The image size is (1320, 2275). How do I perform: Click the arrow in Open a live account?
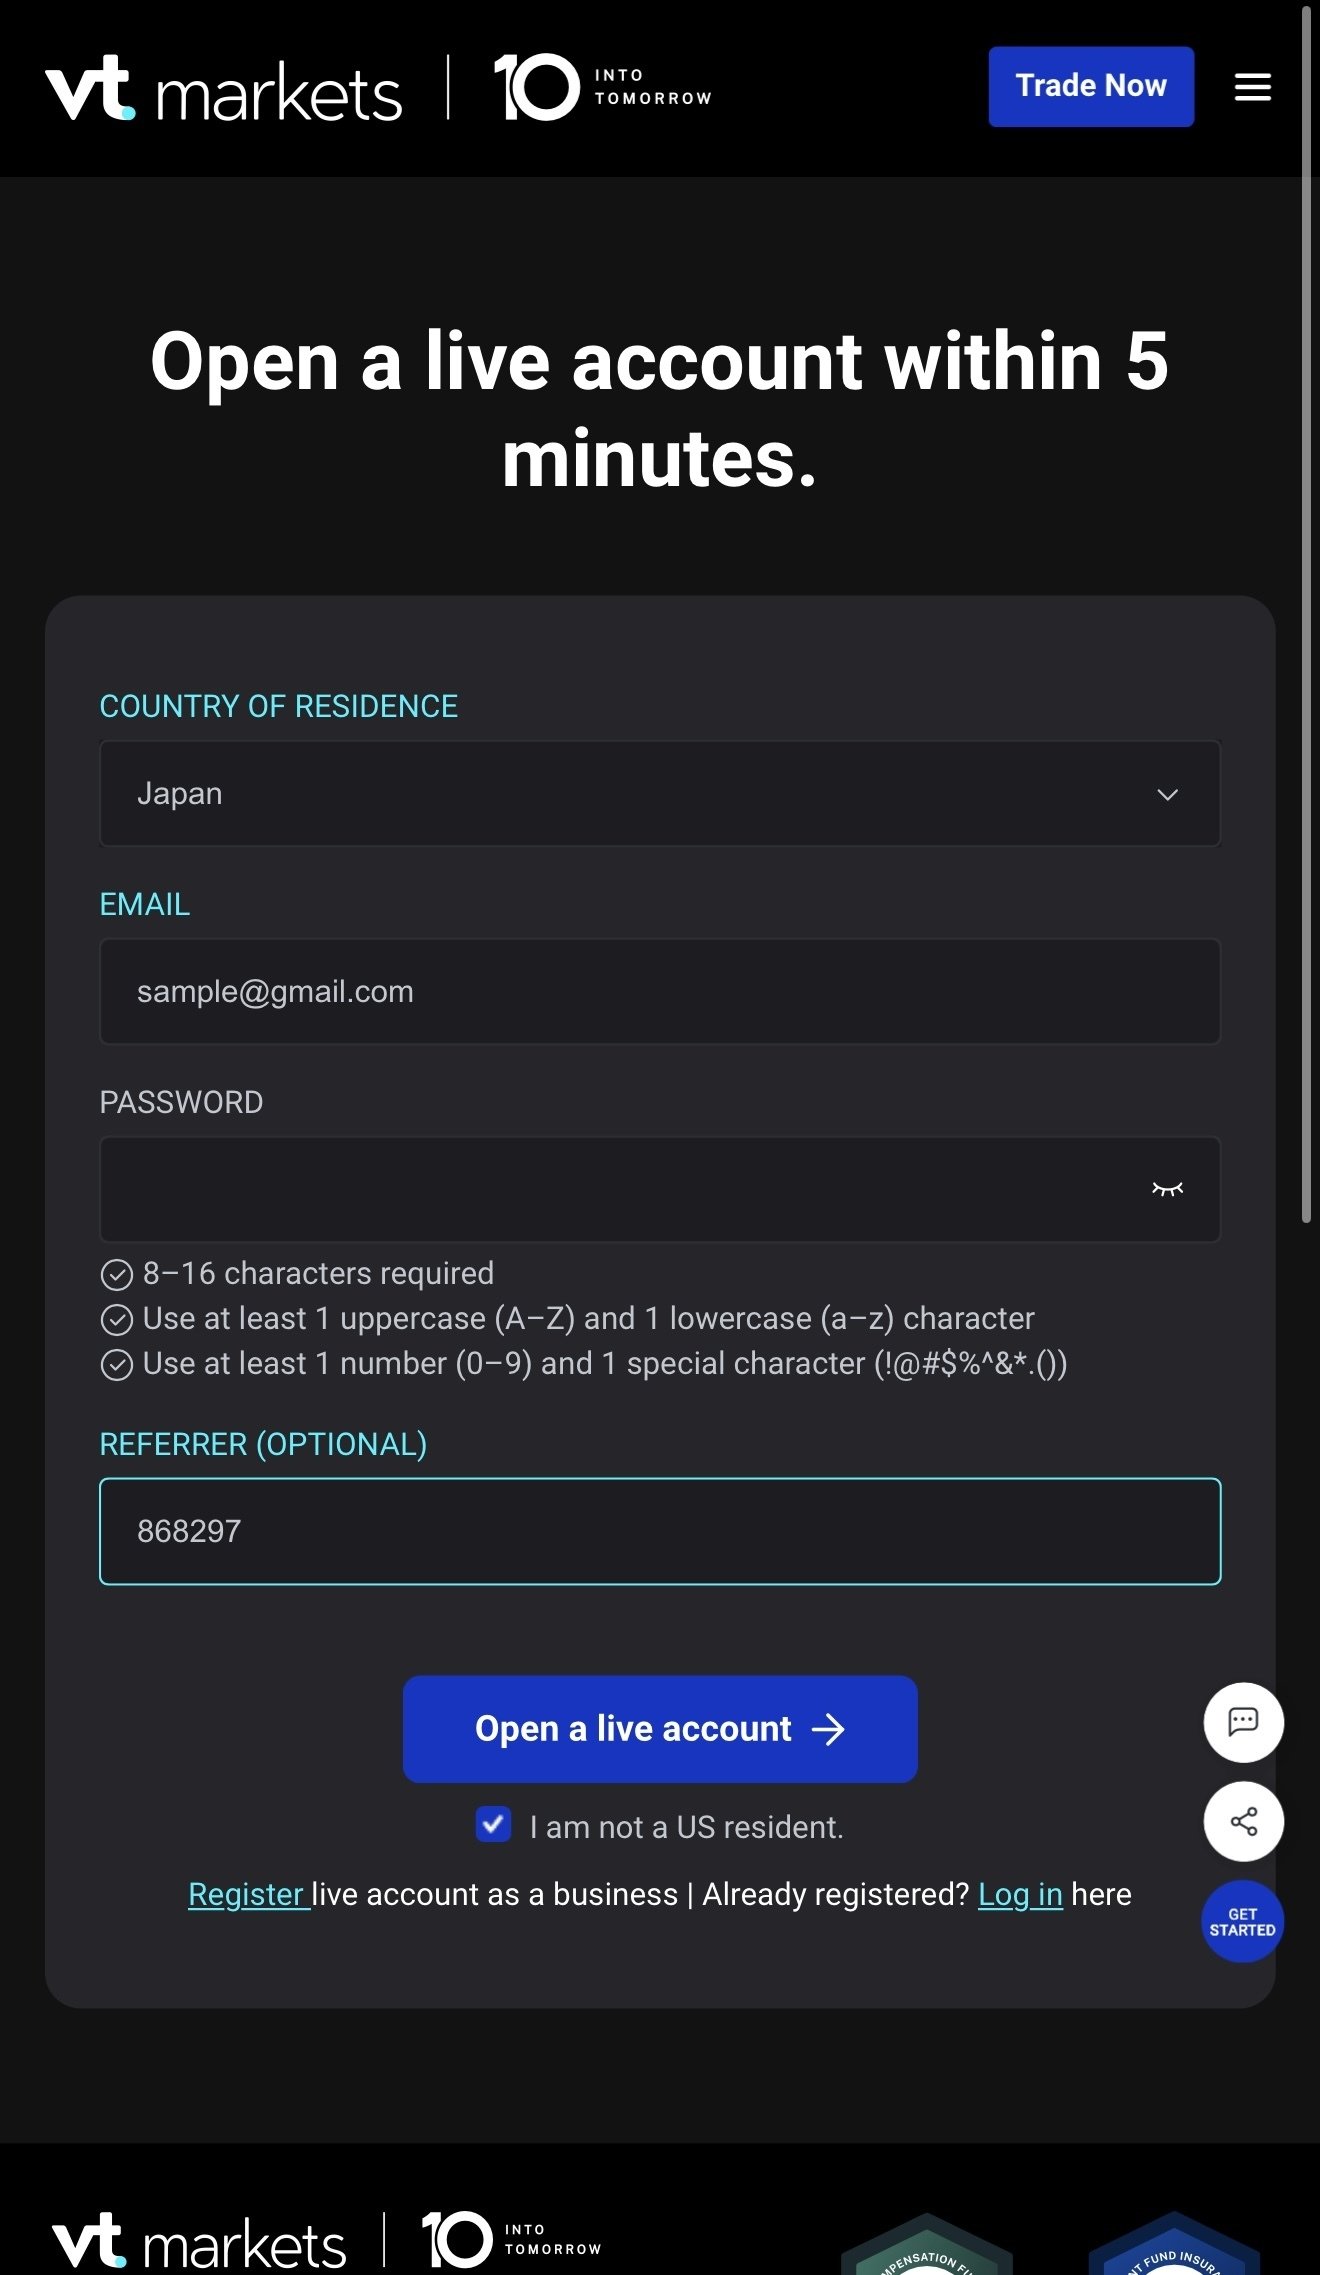click(x=828, y=1729)
